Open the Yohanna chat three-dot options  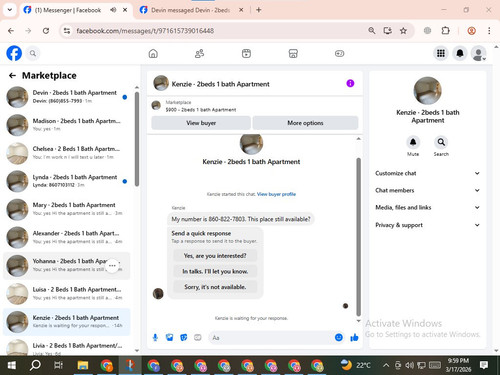[112, 266]
